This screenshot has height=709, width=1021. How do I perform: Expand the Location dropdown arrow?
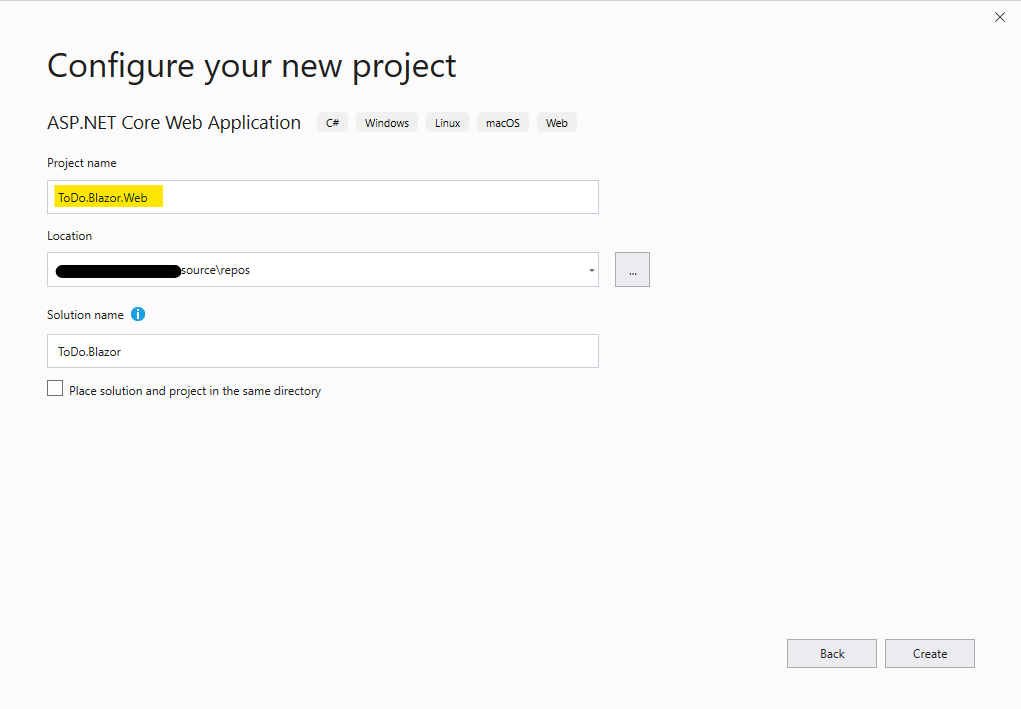591,270
